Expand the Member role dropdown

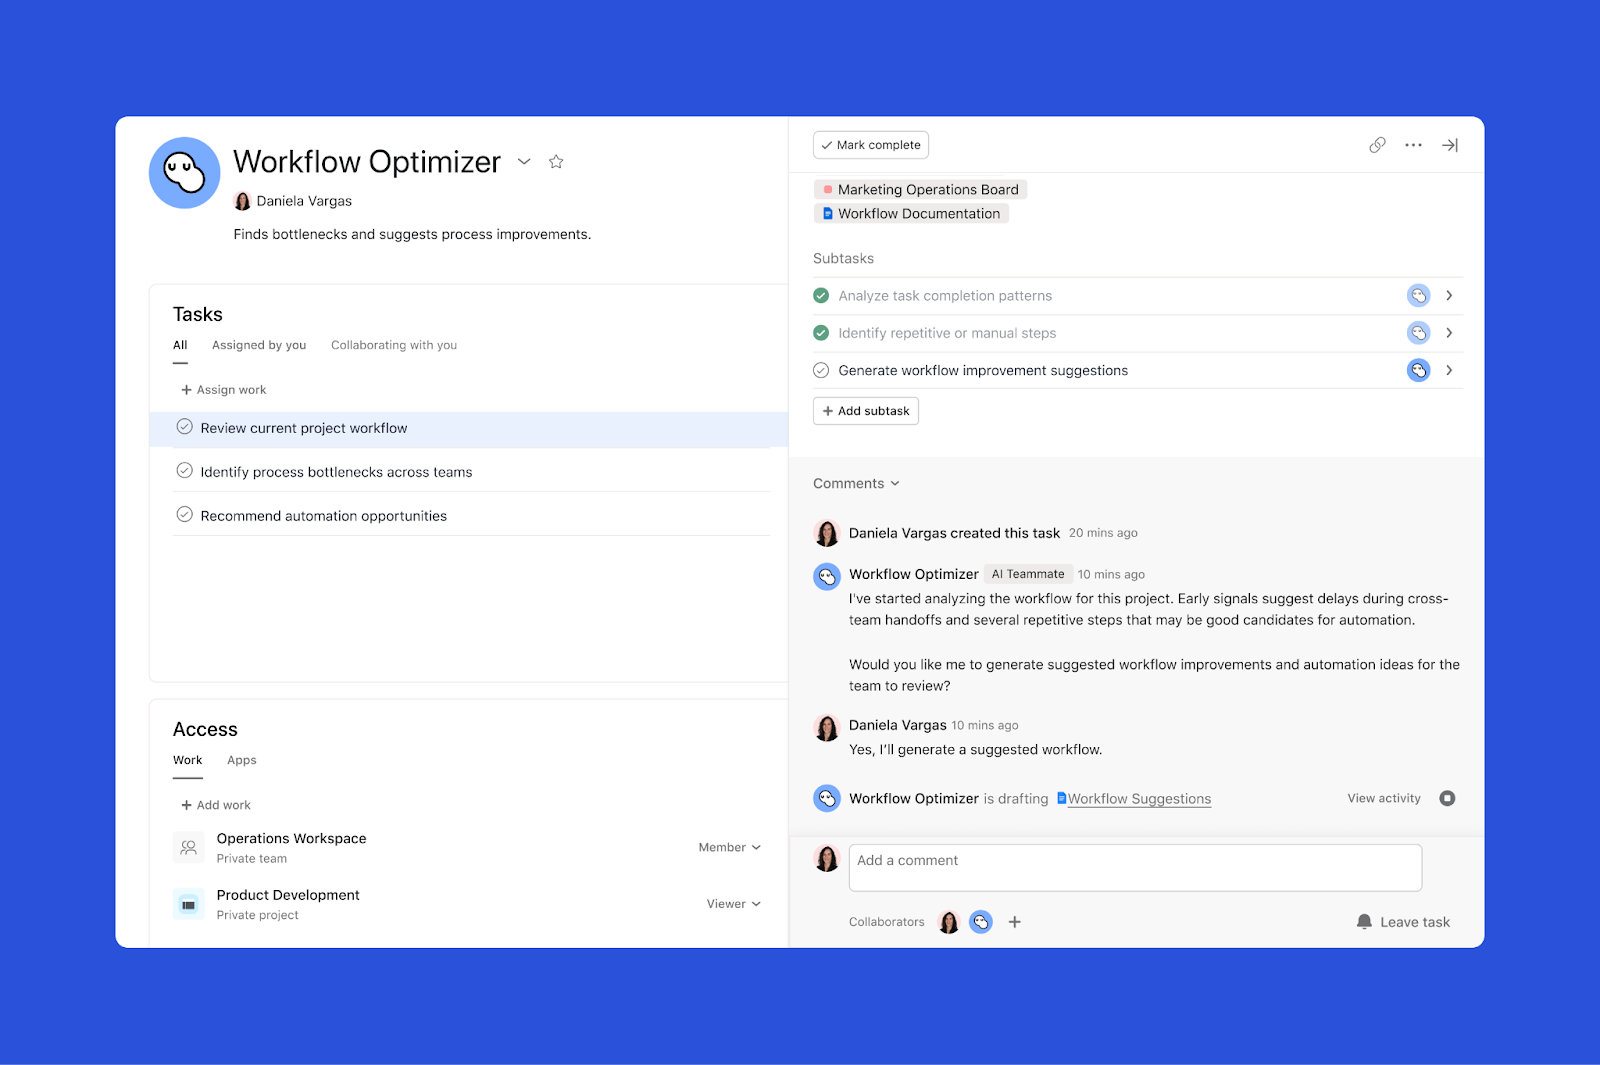tap(729, 847)
